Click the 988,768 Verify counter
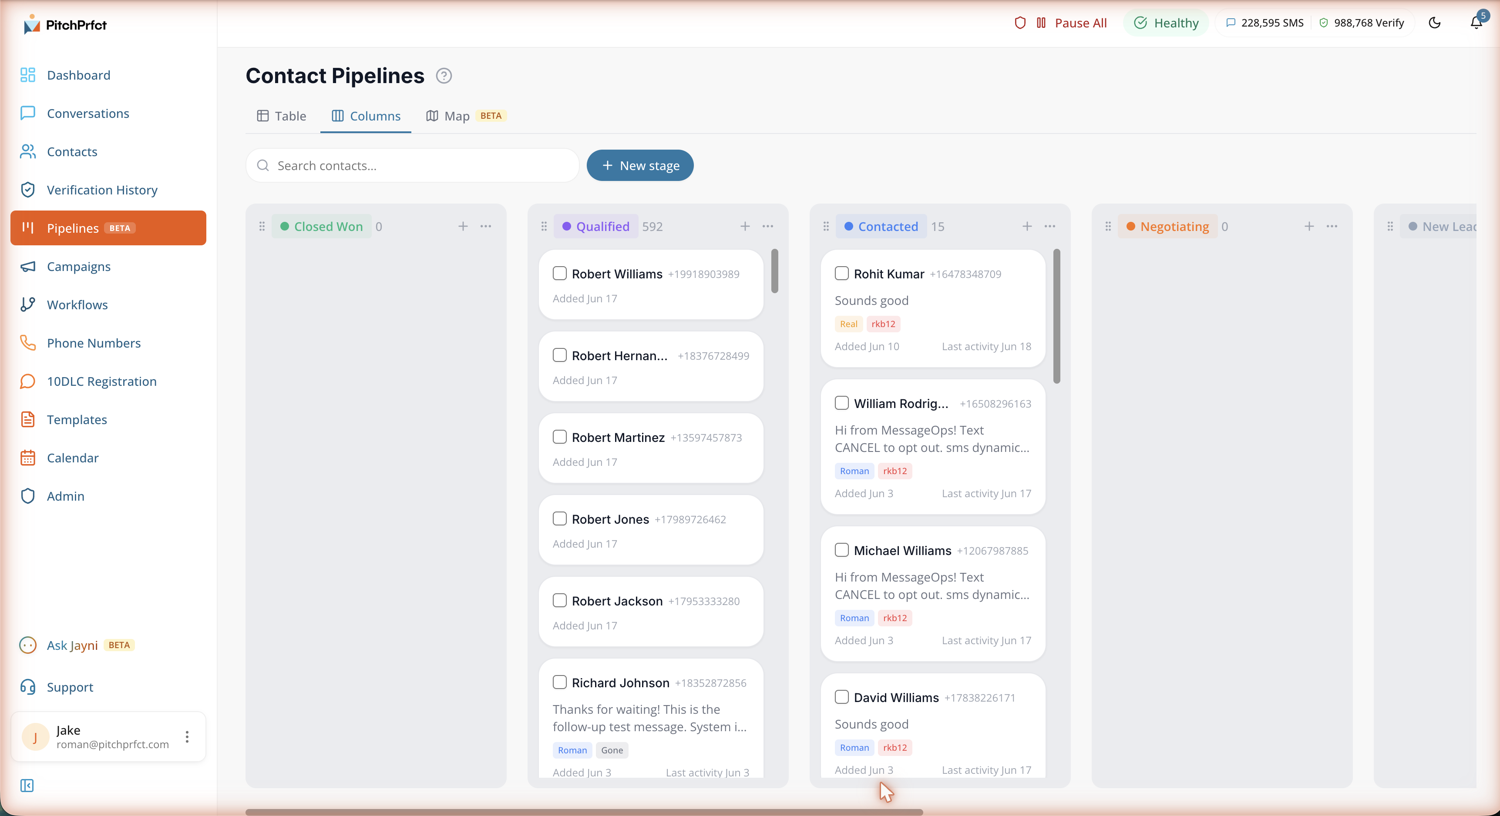The width and height of the screenshot is (1500, 816). tap(1361, 23)
